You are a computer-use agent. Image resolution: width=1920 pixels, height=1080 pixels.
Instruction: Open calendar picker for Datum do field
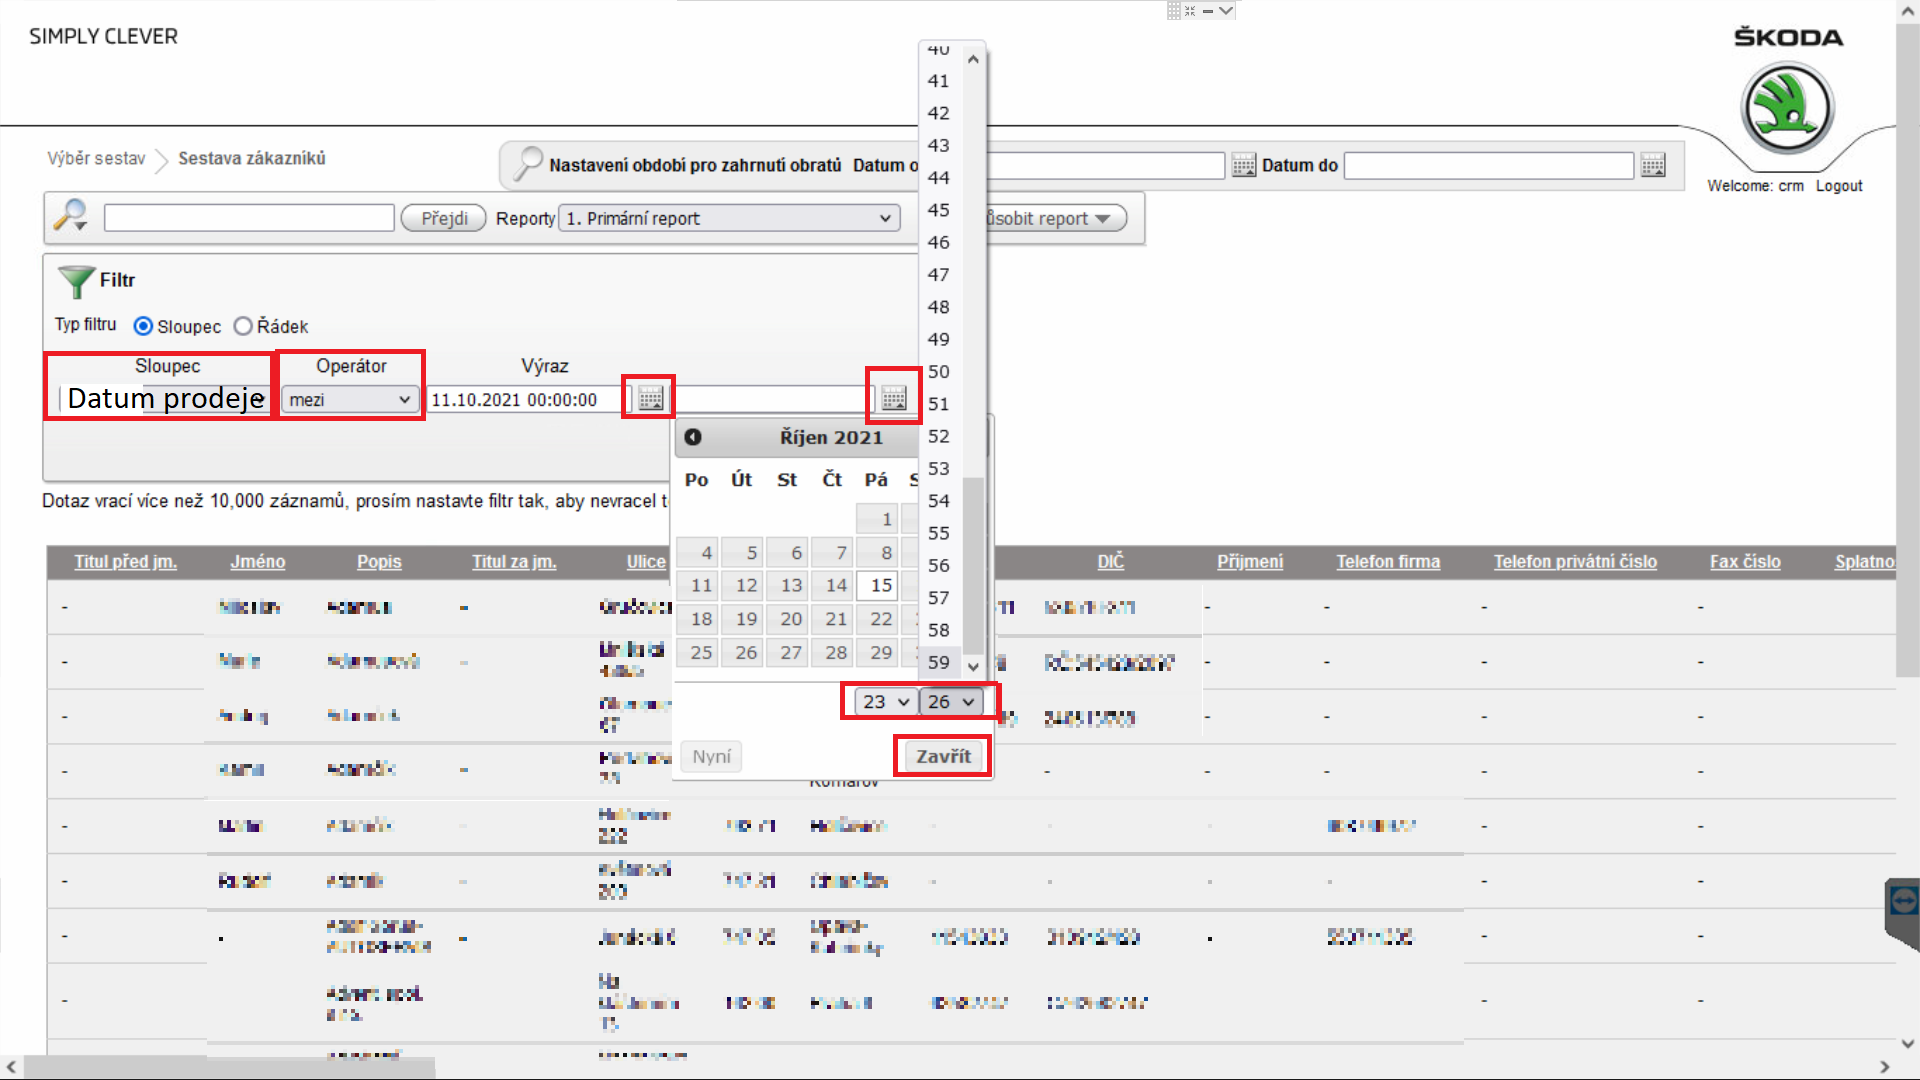tap(1653, 165)
